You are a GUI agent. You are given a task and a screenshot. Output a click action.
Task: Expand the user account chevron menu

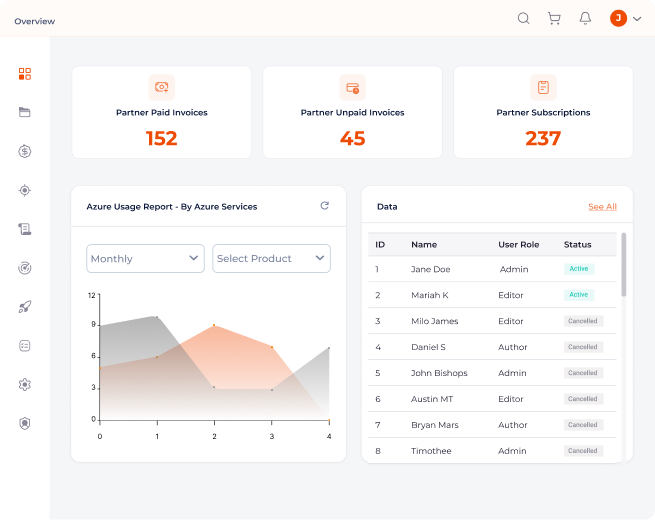[x=637, y=19]
